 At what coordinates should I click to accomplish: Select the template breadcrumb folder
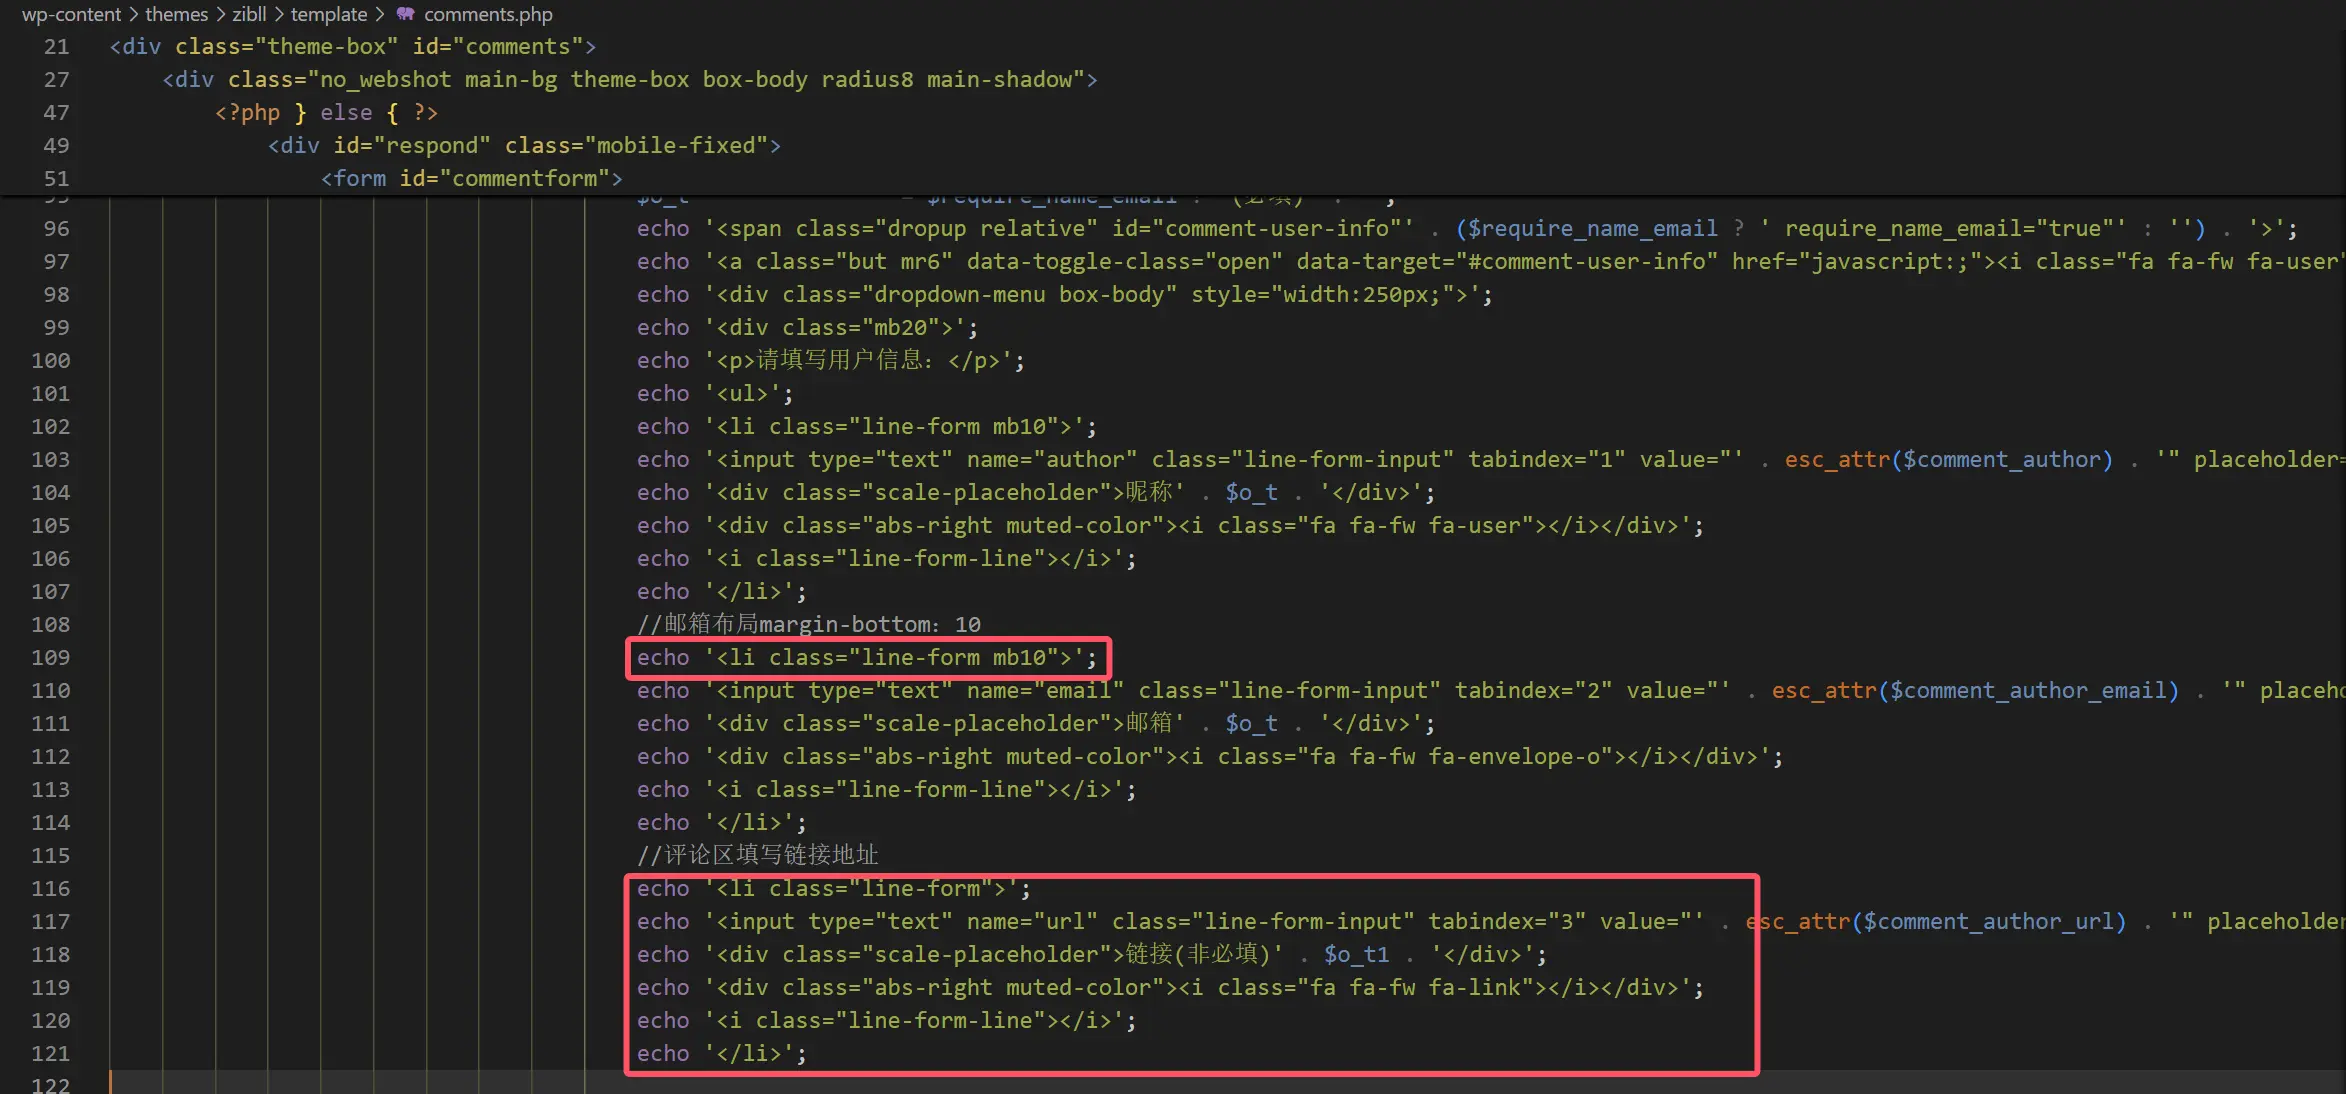coord(328,14)
